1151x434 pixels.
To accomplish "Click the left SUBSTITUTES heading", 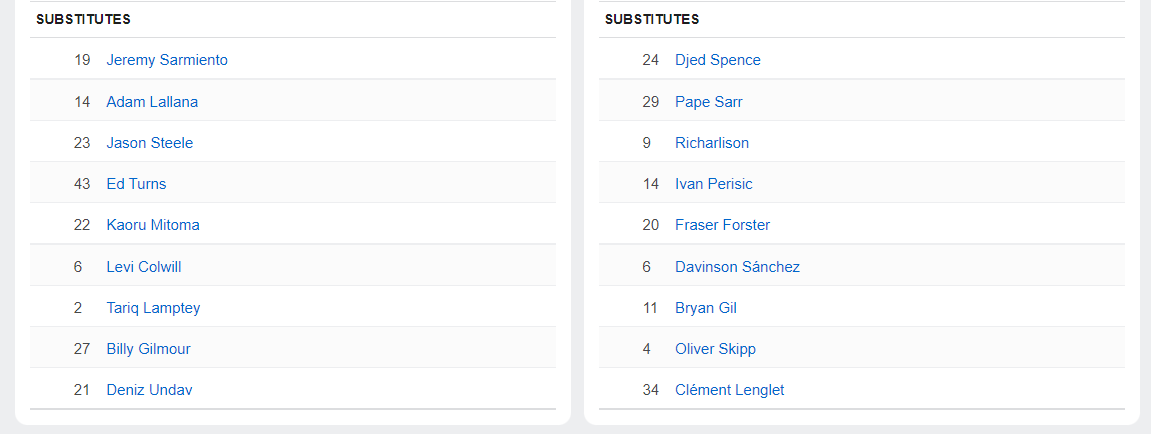I will point(83,19).
